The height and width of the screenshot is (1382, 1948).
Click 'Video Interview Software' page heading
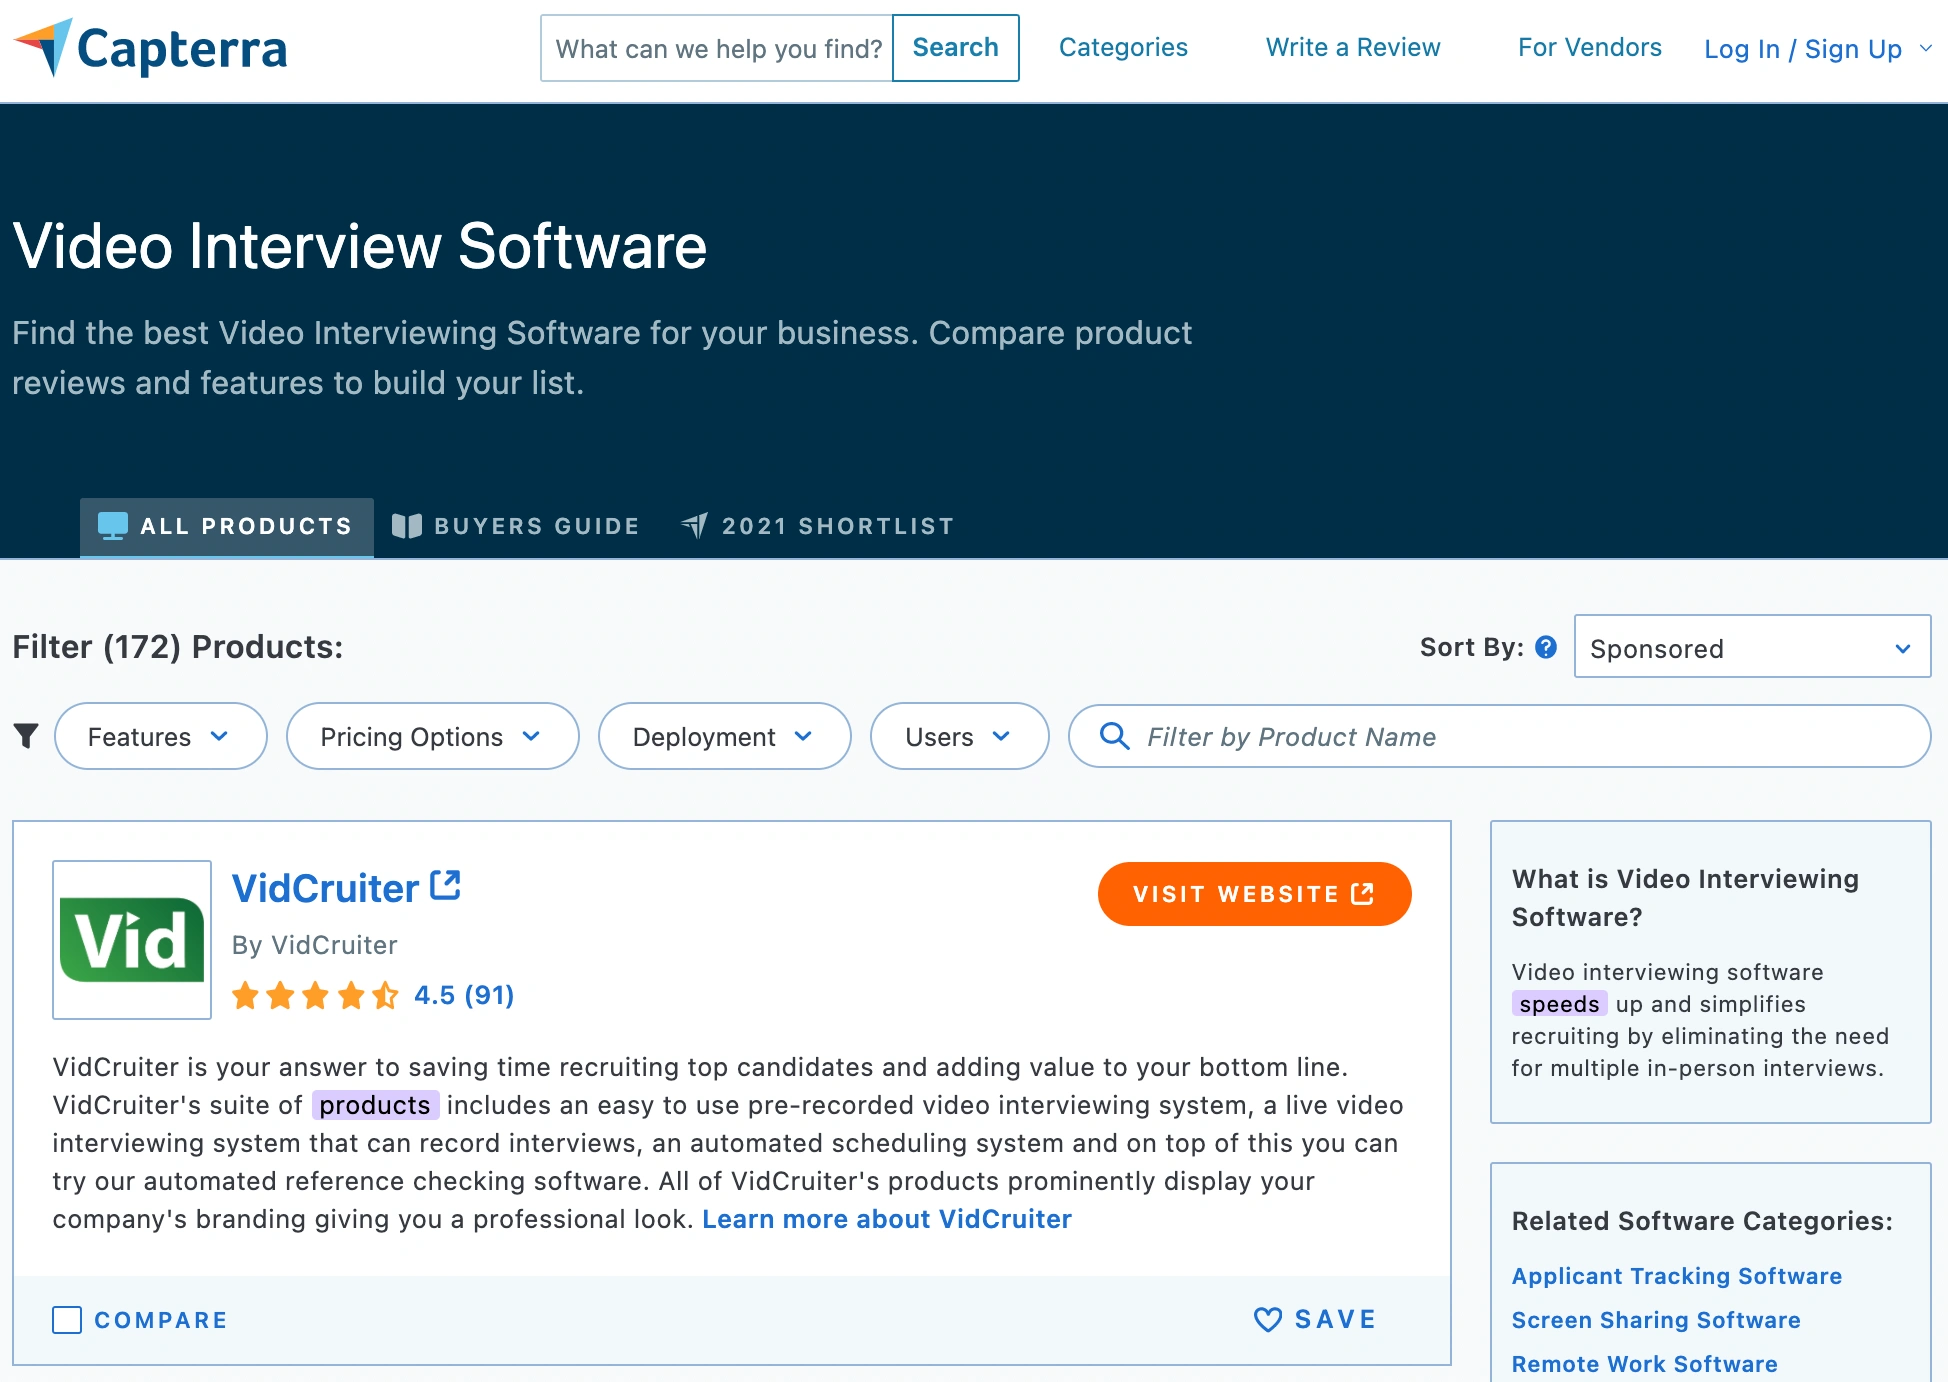360,246
